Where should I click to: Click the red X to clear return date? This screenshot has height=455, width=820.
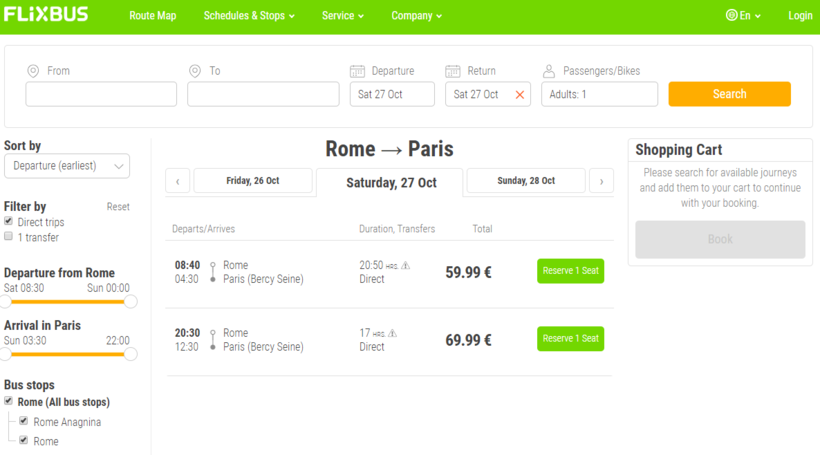point(519,95)
